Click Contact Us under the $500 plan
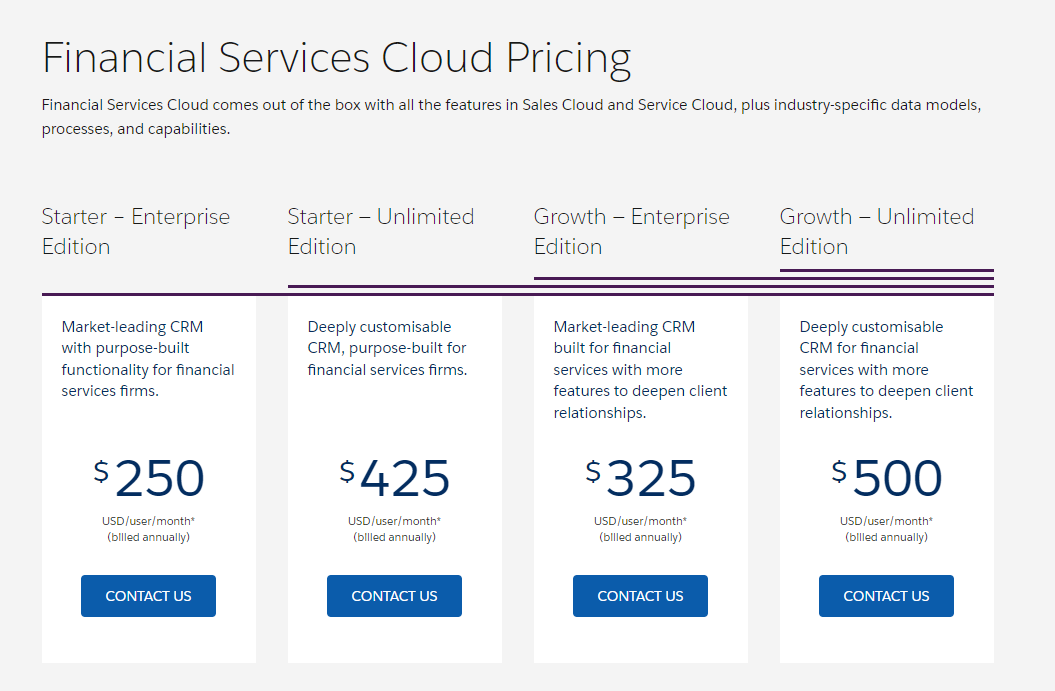1055x691 pixels. pyautogui.click(x=886, y=595)
